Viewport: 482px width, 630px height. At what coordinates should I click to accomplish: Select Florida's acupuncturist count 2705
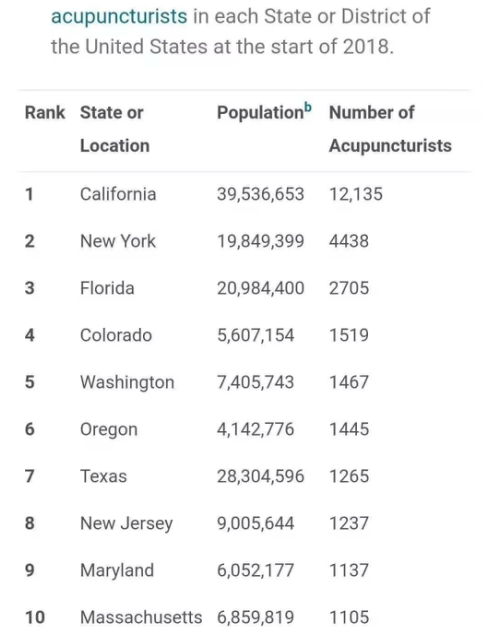349,288
